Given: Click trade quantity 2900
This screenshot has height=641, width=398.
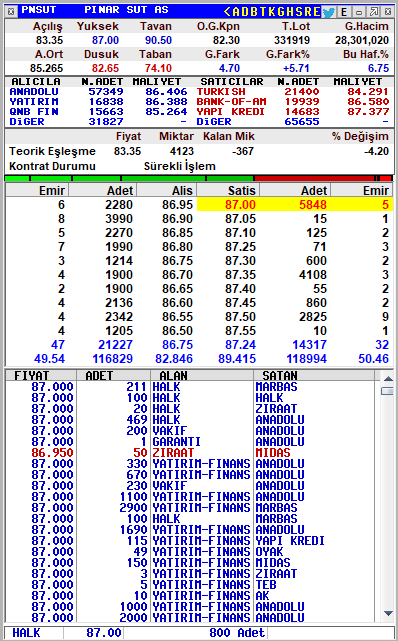Looking at the screenshot, I should click(x=133, y=508).
